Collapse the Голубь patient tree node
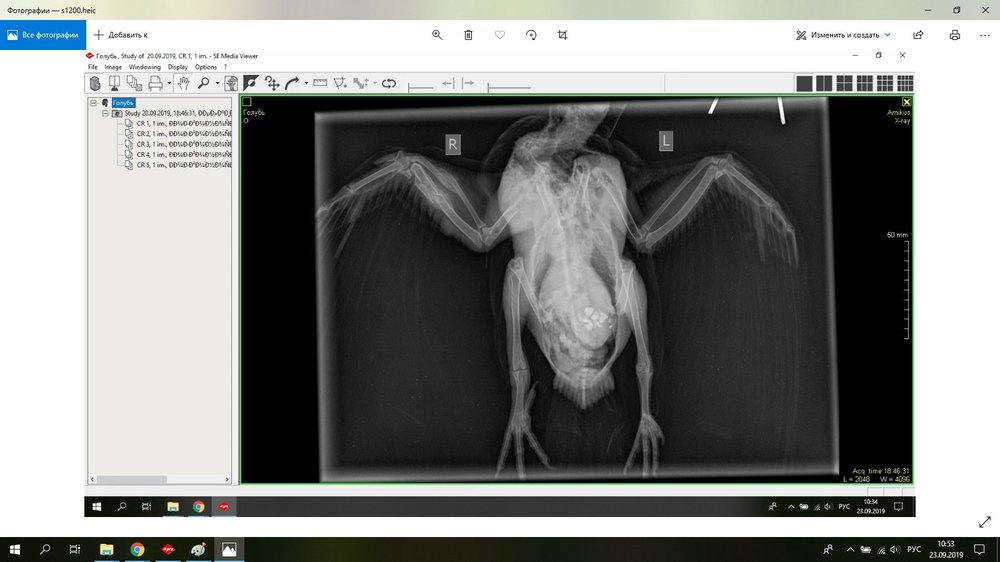The image size is (1000, 562). [93, 103]
